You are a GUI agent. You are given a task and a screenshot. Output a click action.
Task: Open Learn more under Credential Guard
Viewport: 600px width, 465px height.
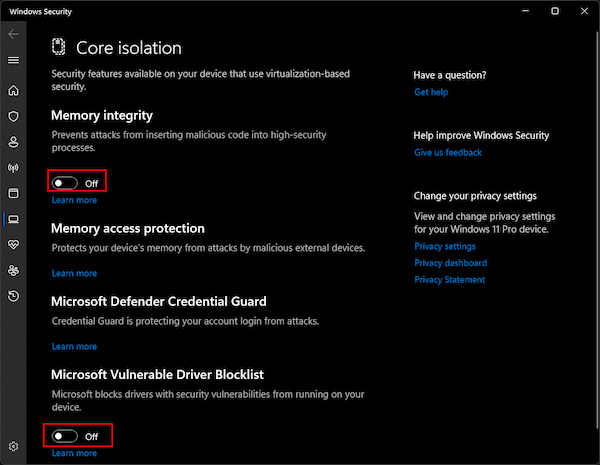click(x=74, y=346)
